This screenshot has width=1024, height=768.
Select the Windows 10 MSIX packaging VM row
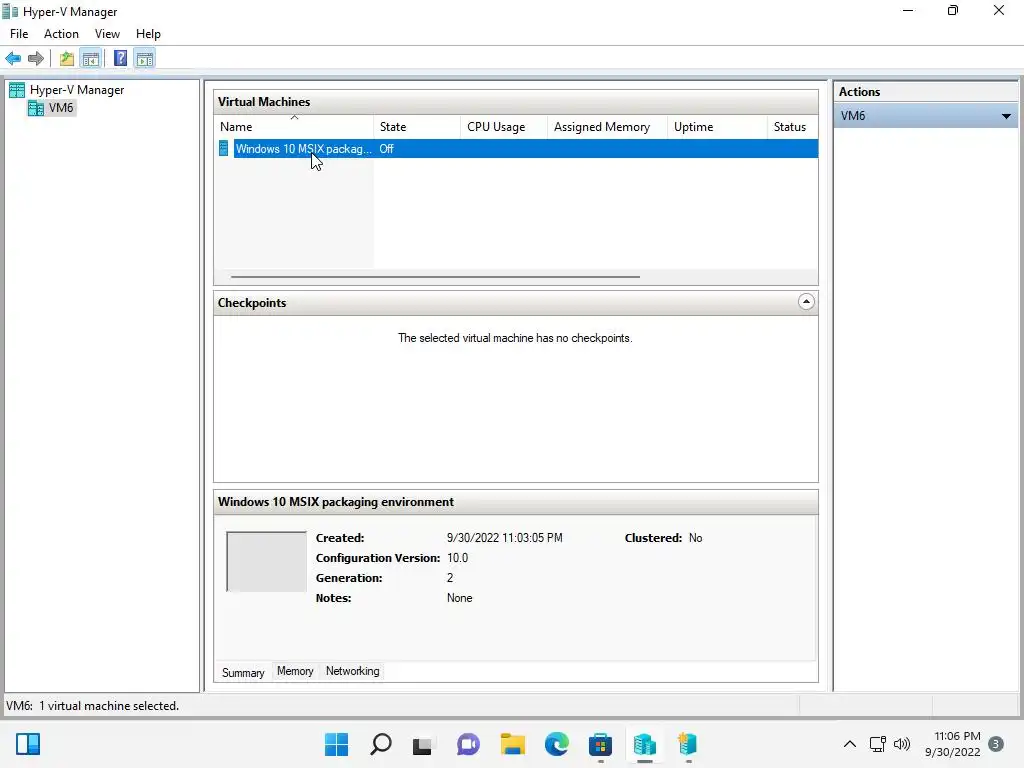coord(516,149)
